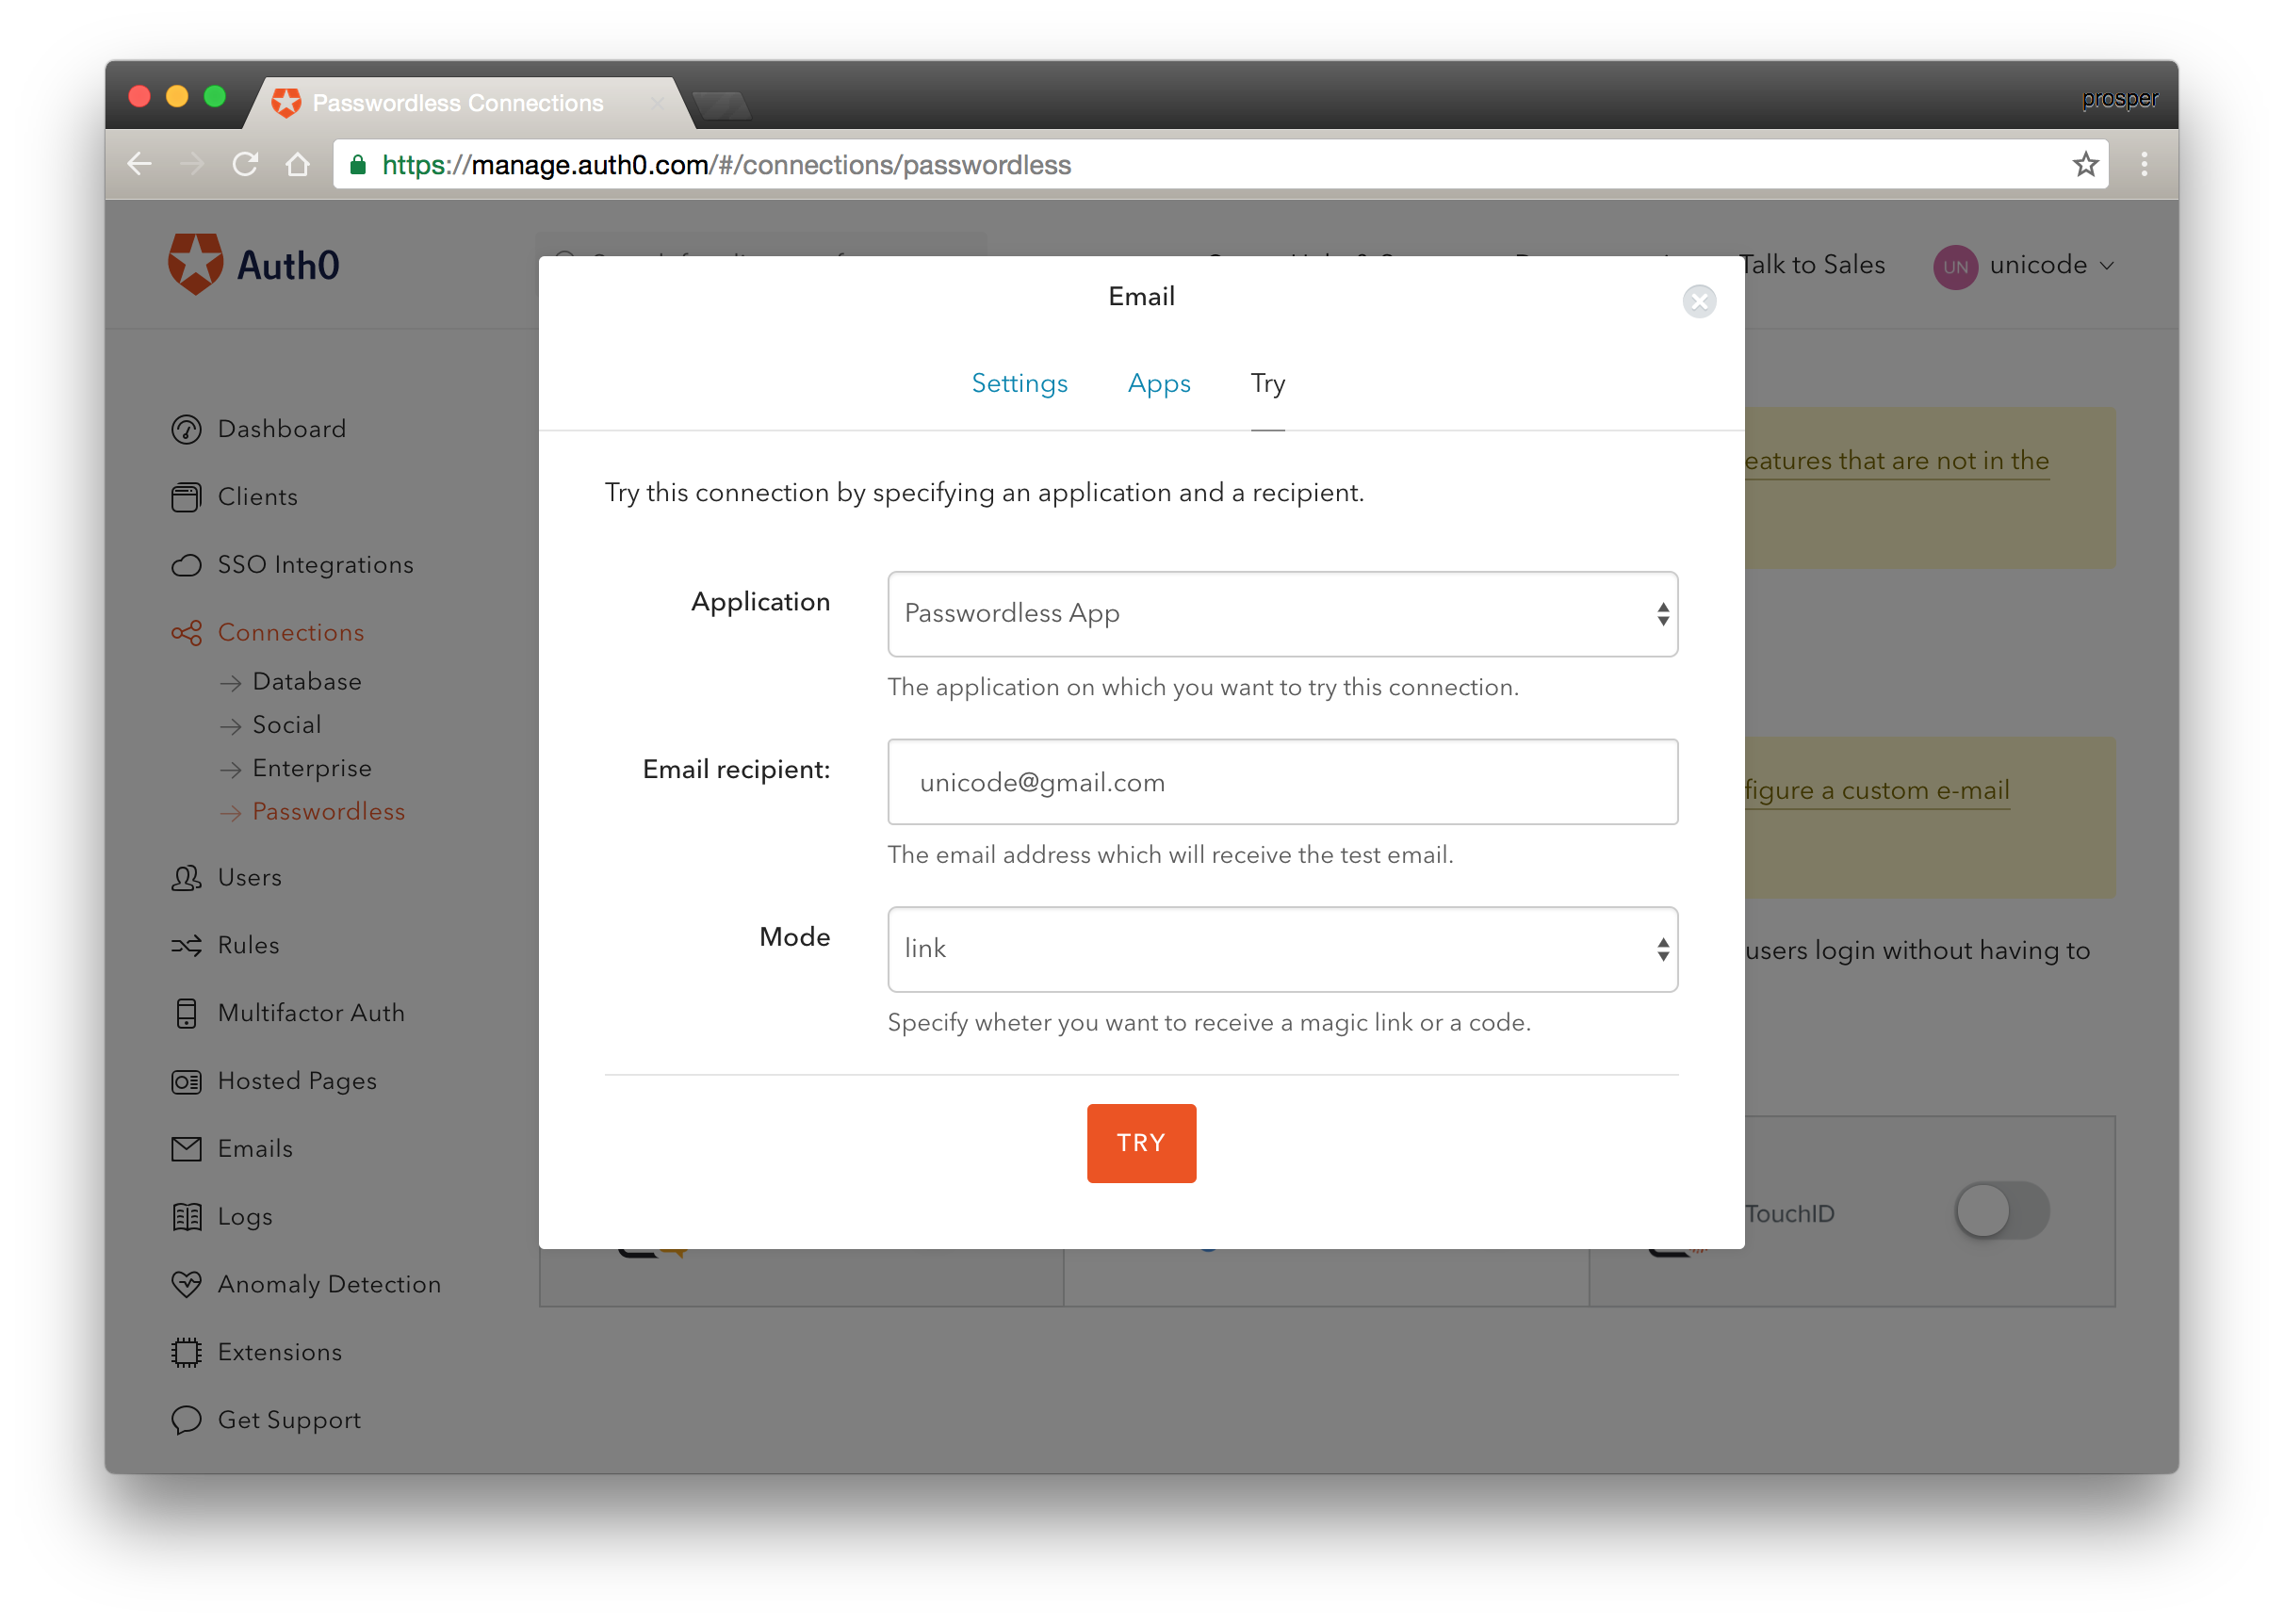2284x1624 pixels.
Task: Click the Anomaly Detection heart icon
Action: click(186, 1284)
